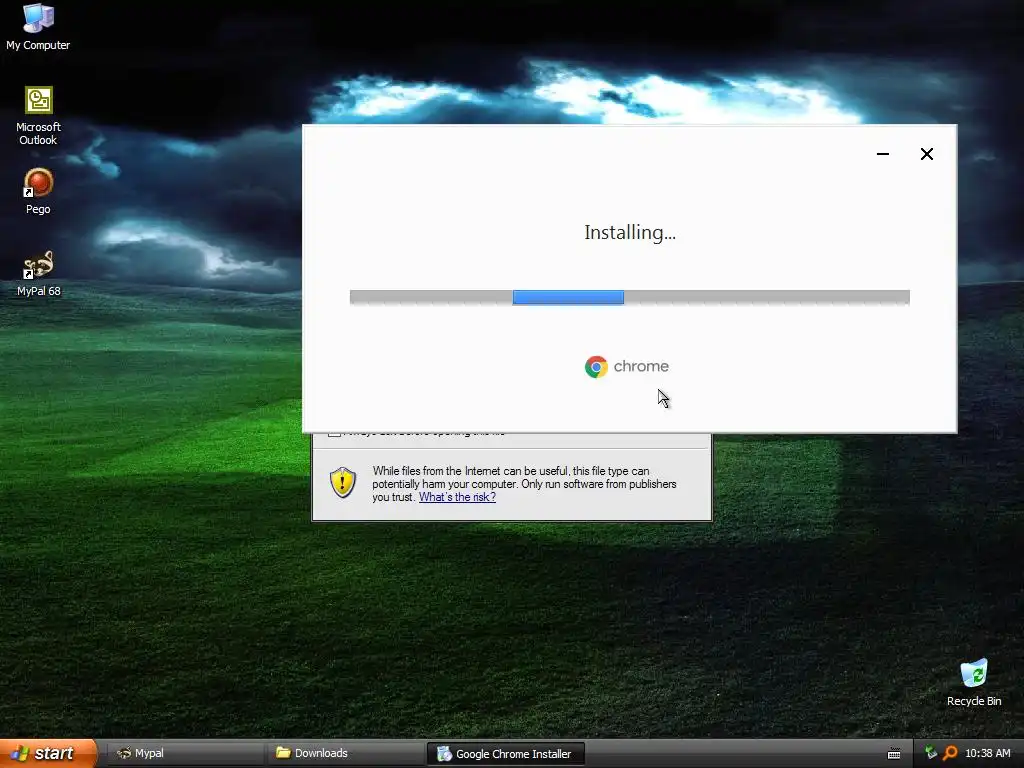Viewport: 1024px width, 768px height.
Task: Click the network connection tray icon
Action: click(931, 753)
